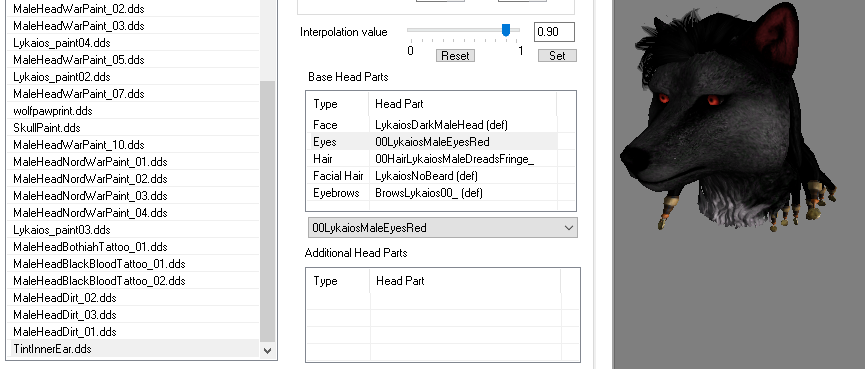Screen dimensions: 865x369
Task: Select MaleHeadNordWarPaint_04.dds entry
Action: (x=135, y=213)
